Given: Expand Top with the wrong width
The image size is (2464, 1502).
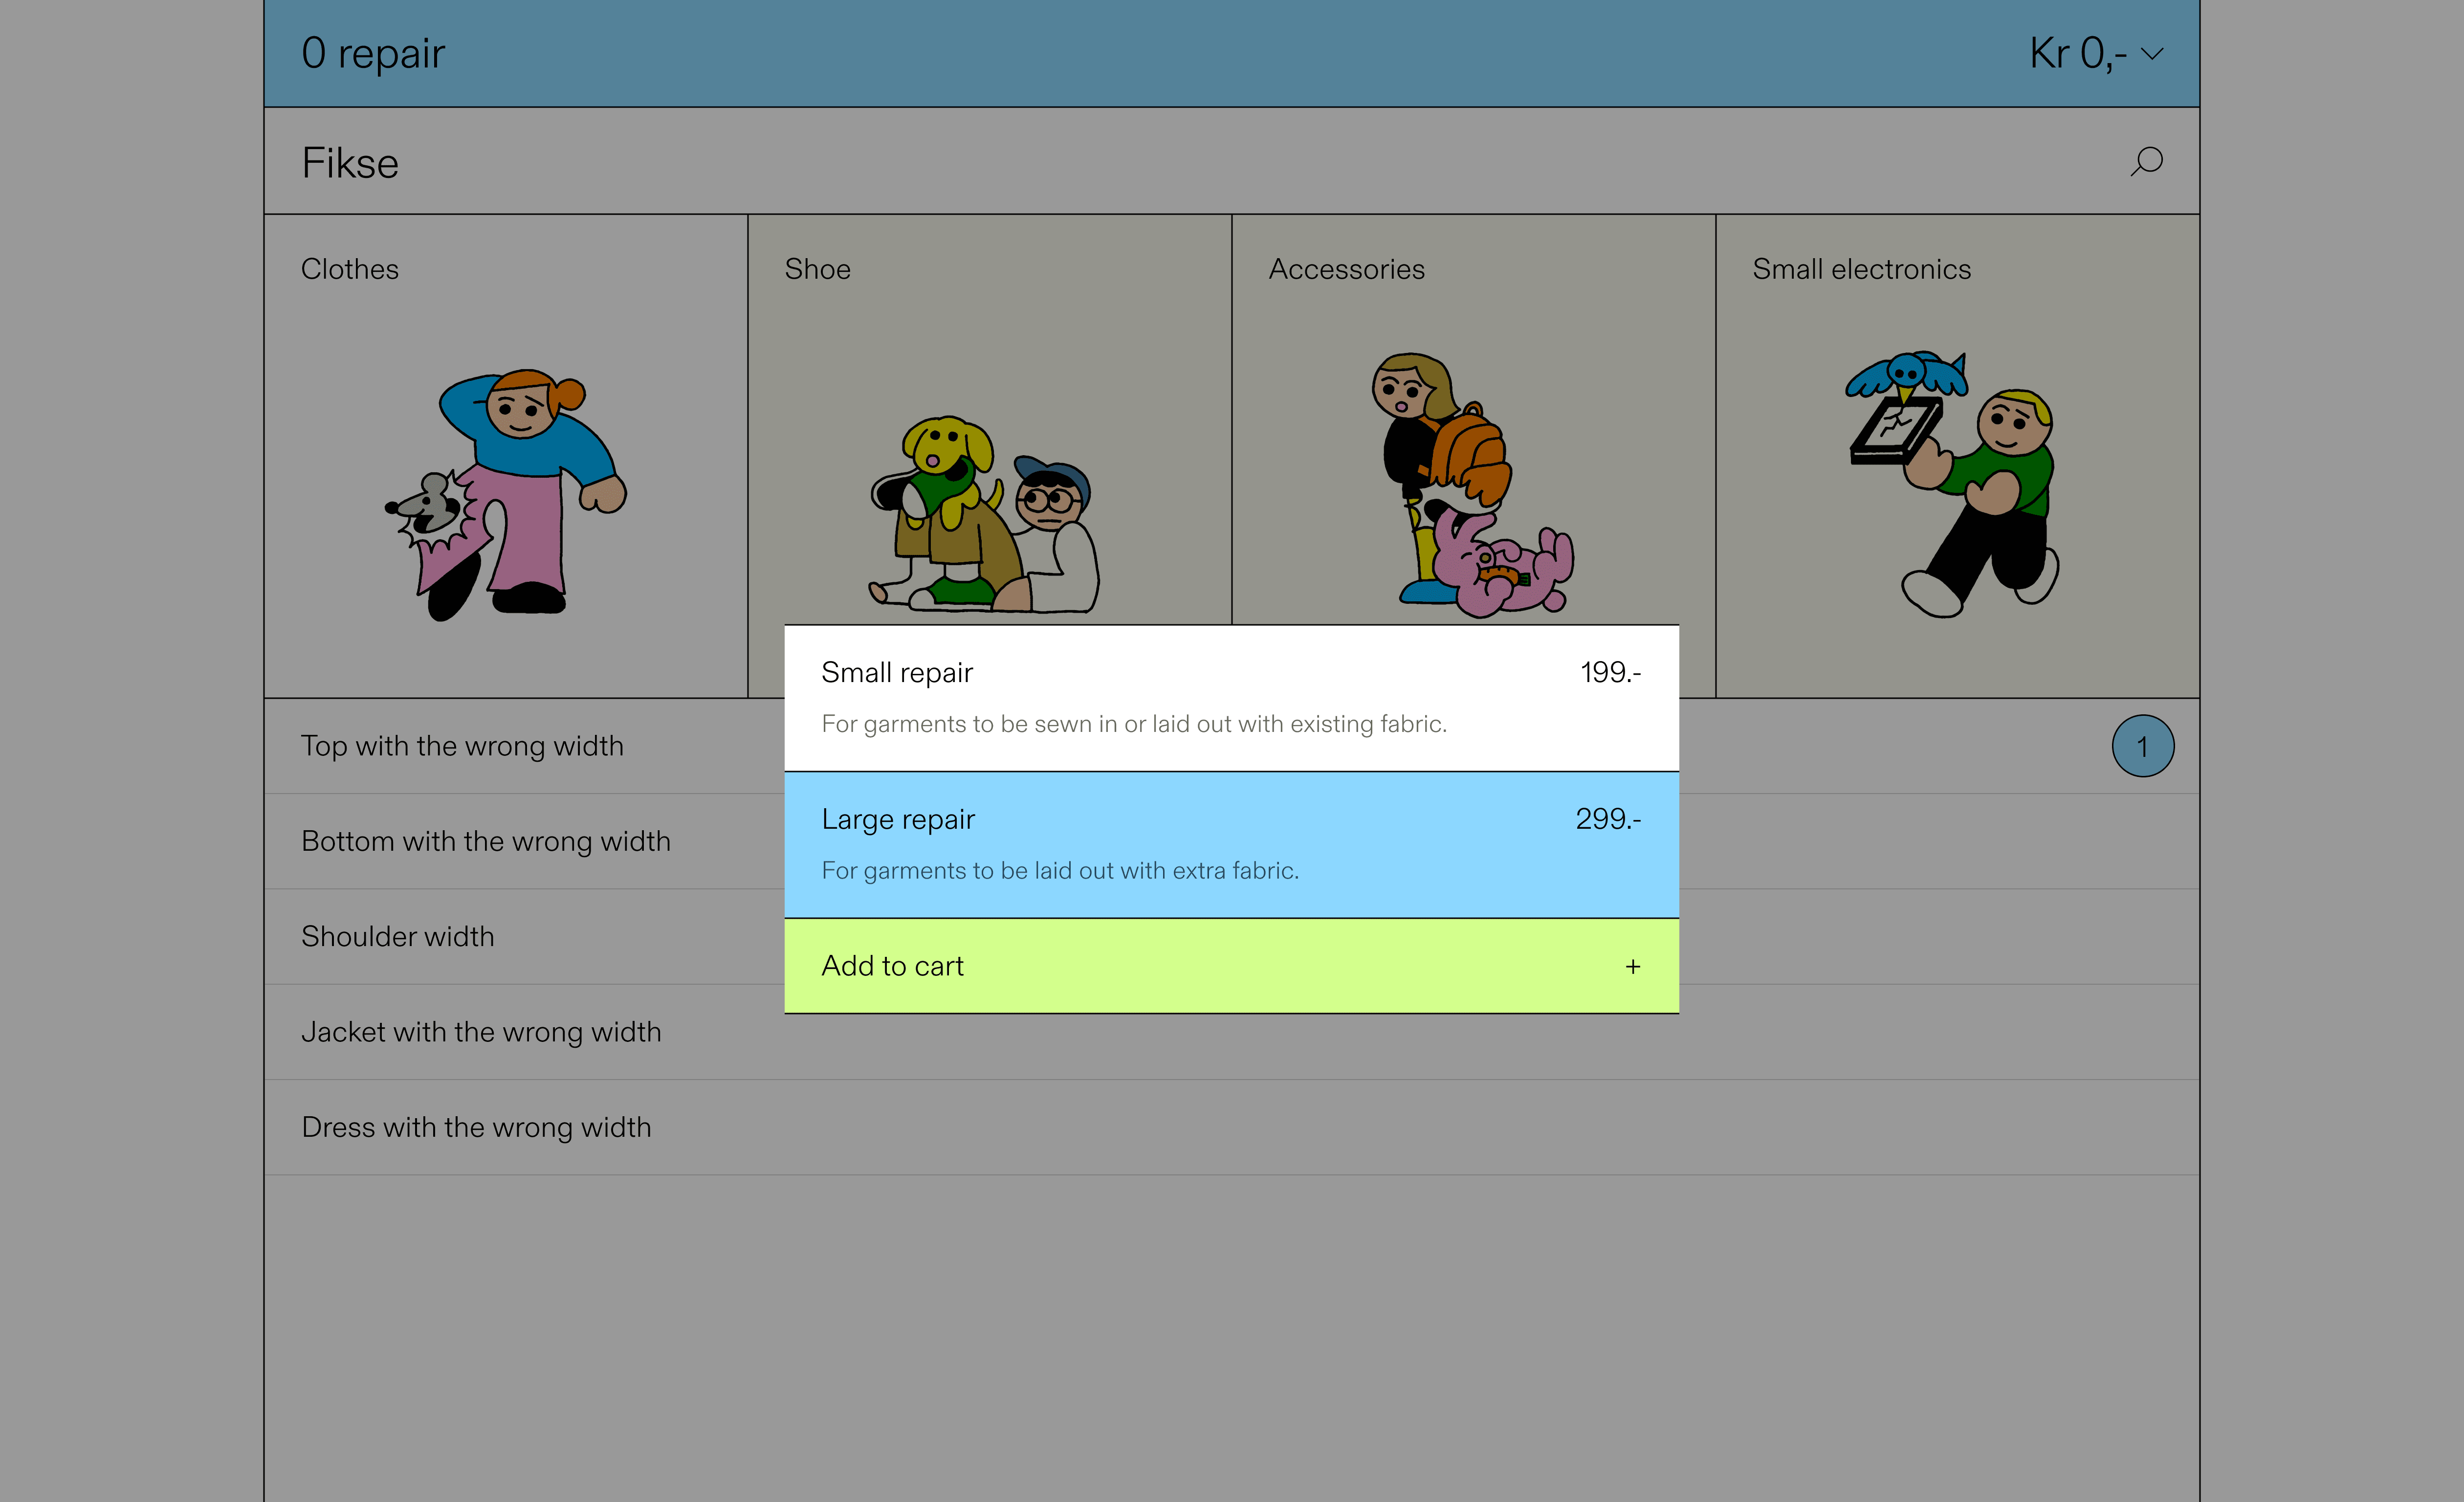Looking at the screenshot, I should coord(462,746).
